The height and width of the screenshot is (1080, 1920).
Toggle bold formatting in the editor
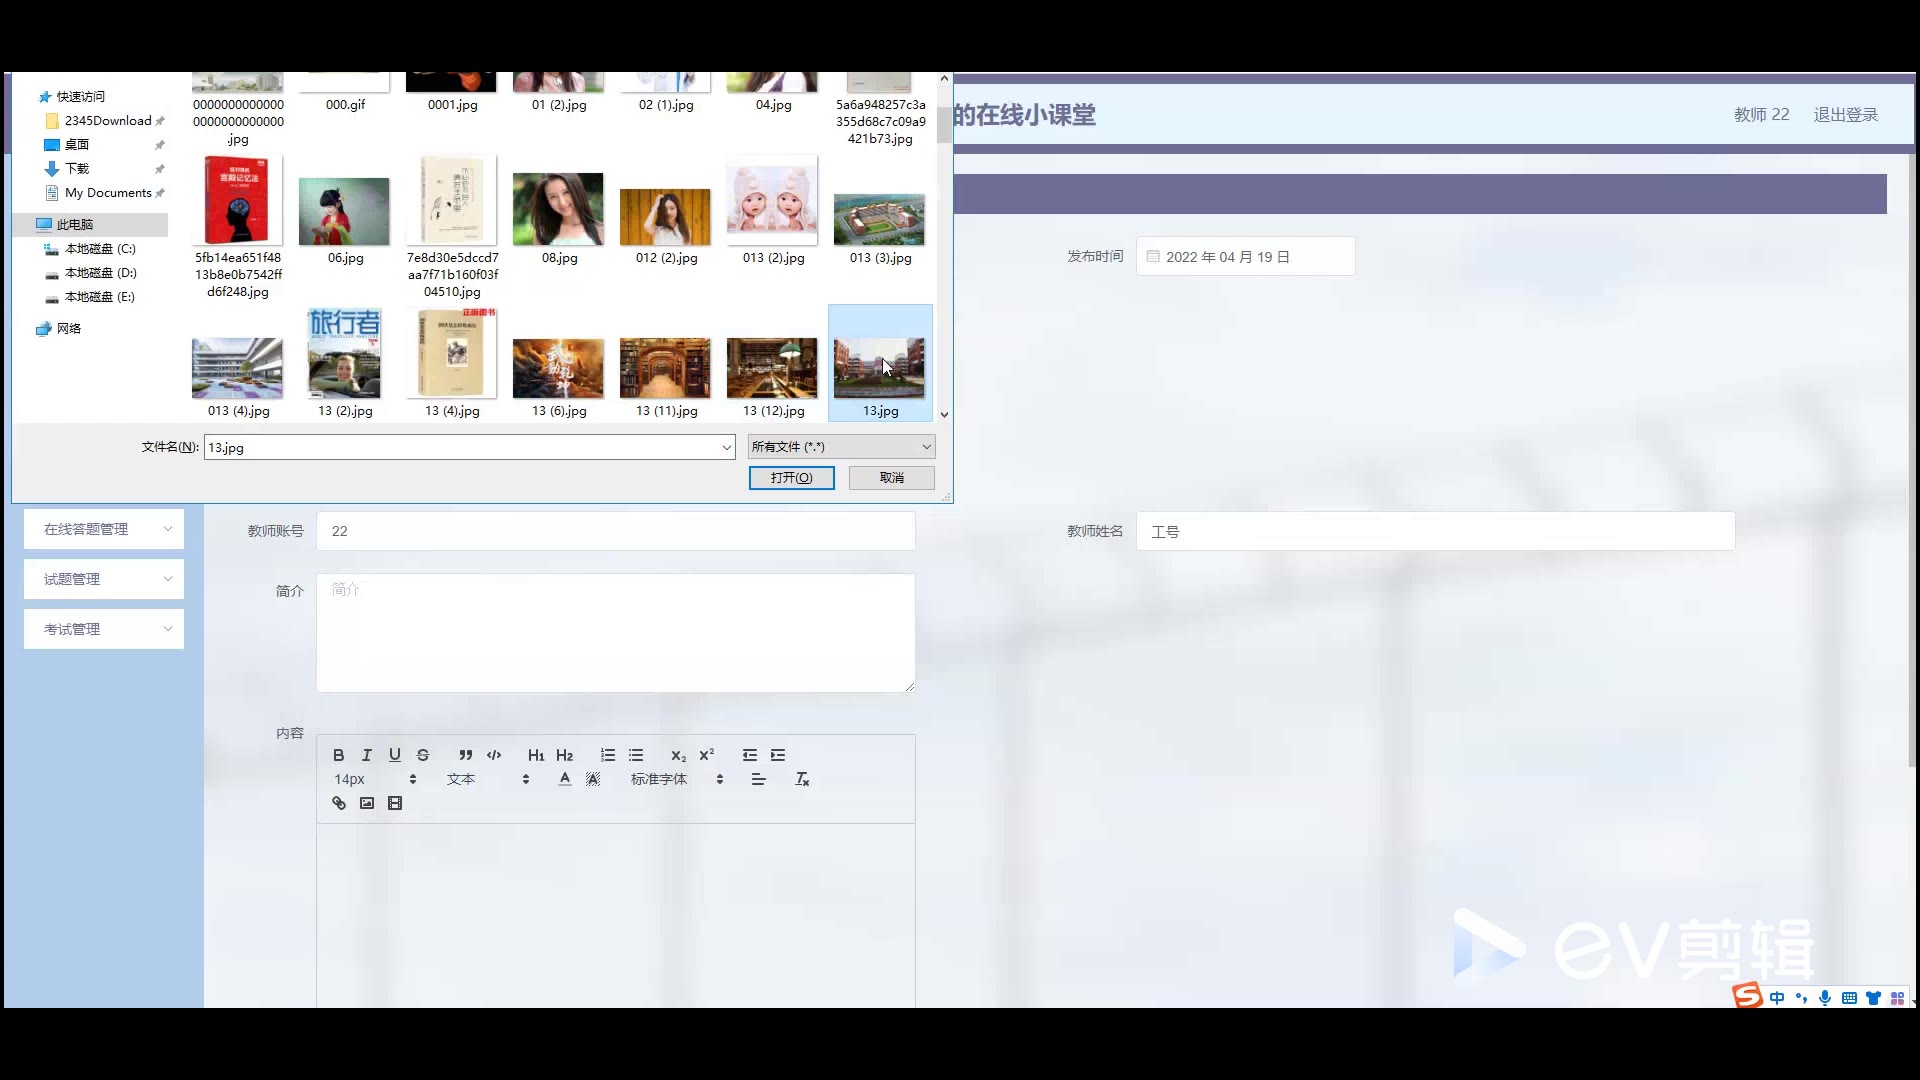[x=338, y=755]
